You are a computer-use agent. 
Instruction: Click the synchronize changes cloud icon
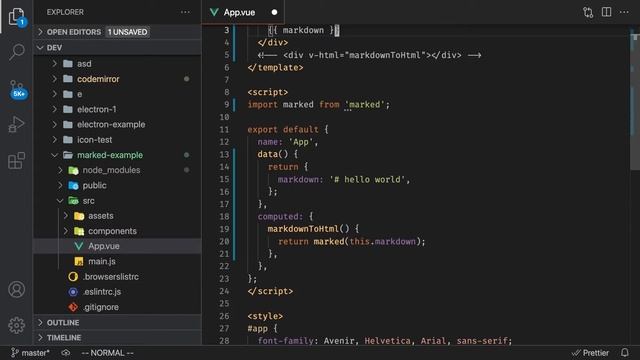[x=65, y=353]
